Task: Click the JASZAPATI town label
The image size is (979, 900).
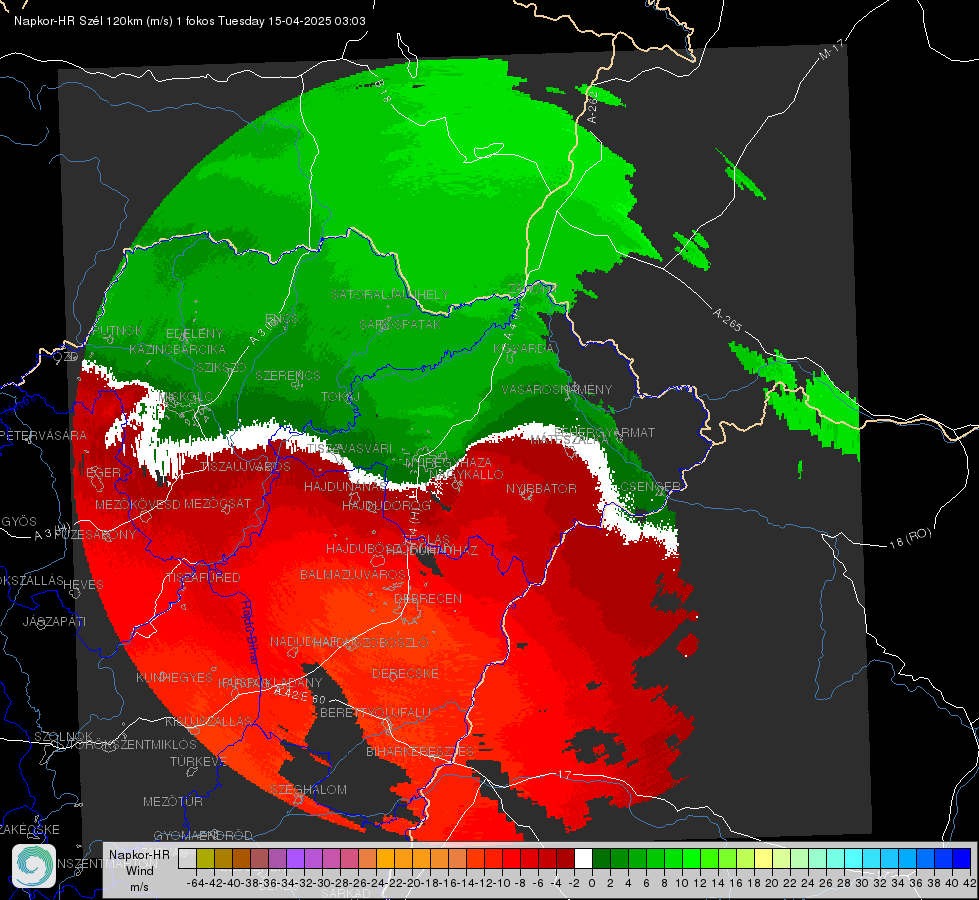Action: [54, 621]
